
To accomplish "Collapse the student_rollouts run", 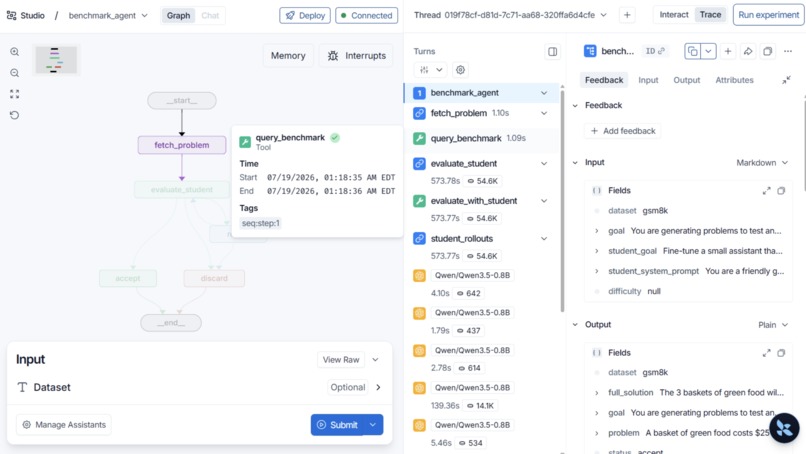I will pyautogui.click(x=544, y=239).
